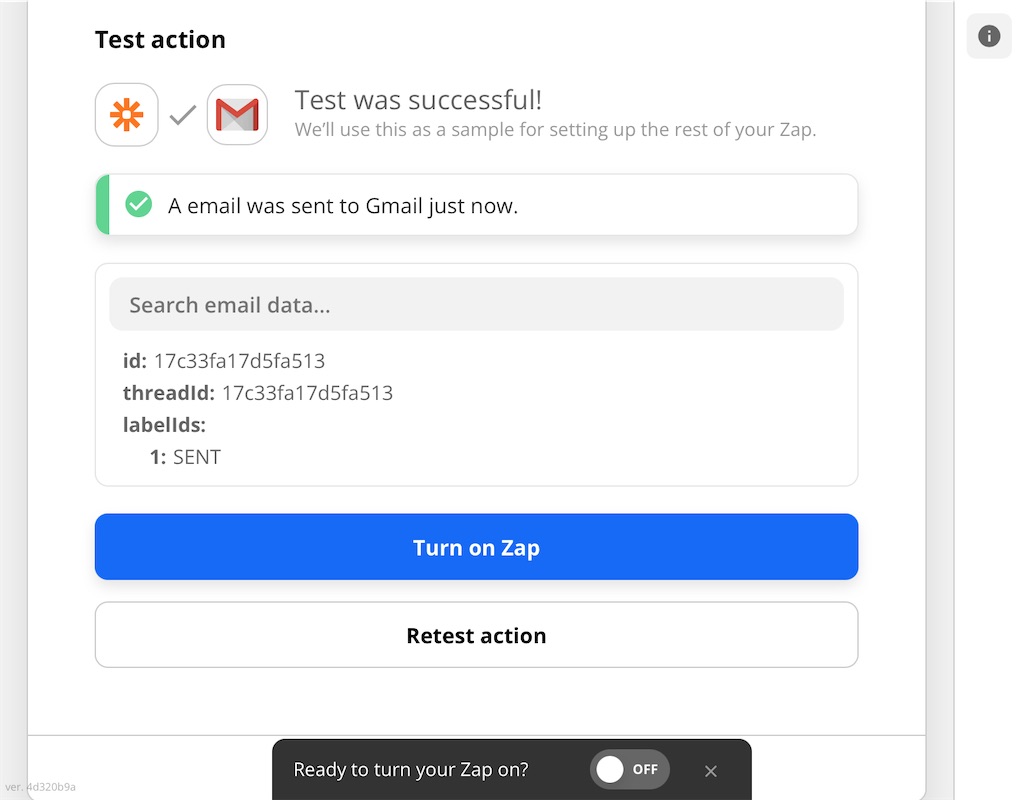The image size is (1024, 800).
Task: Click the 'Test action' section heading
Action: pyautogui.click(x=160, y=40)
